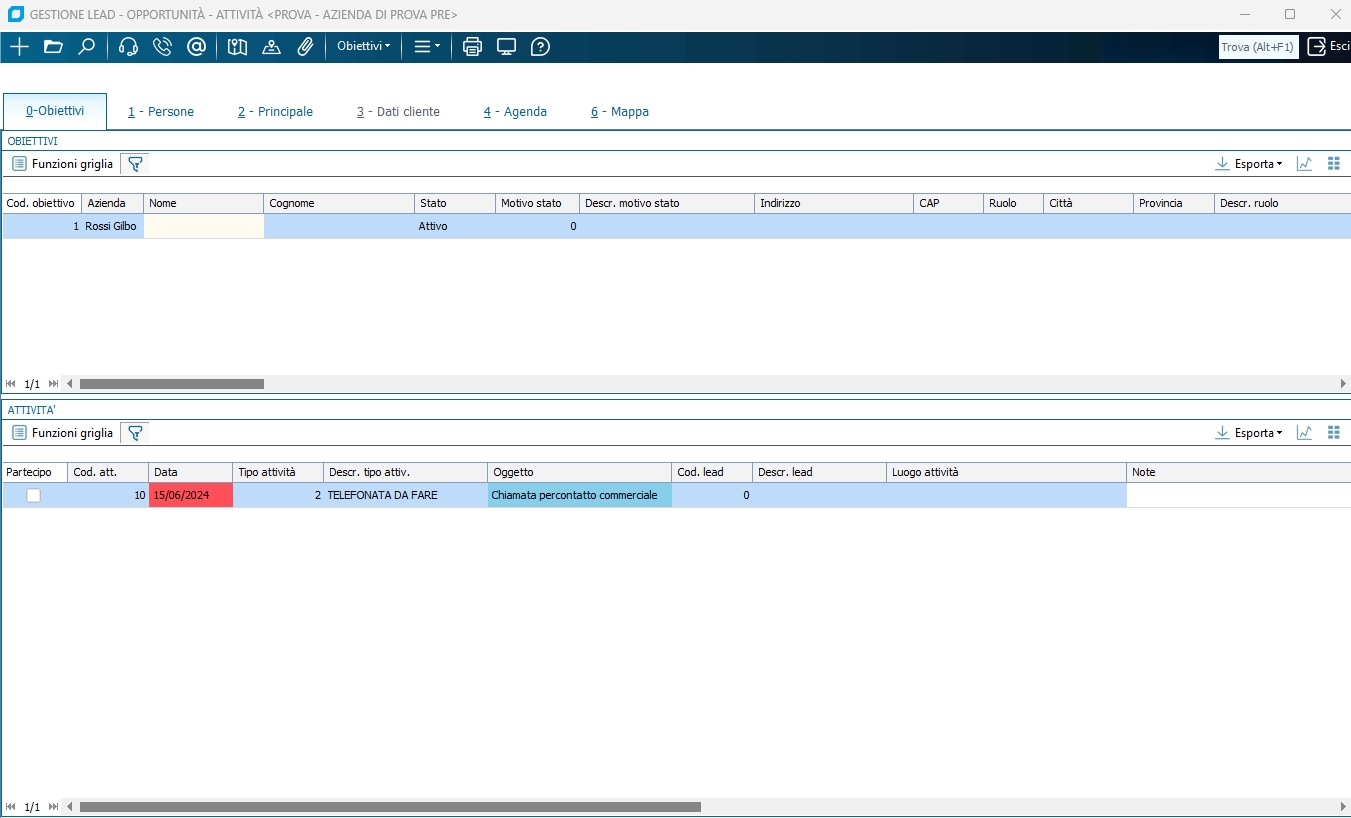The height and width of the screenshot is (818, 1351).
Task: Click the printer icon
Action: (473, 47)
